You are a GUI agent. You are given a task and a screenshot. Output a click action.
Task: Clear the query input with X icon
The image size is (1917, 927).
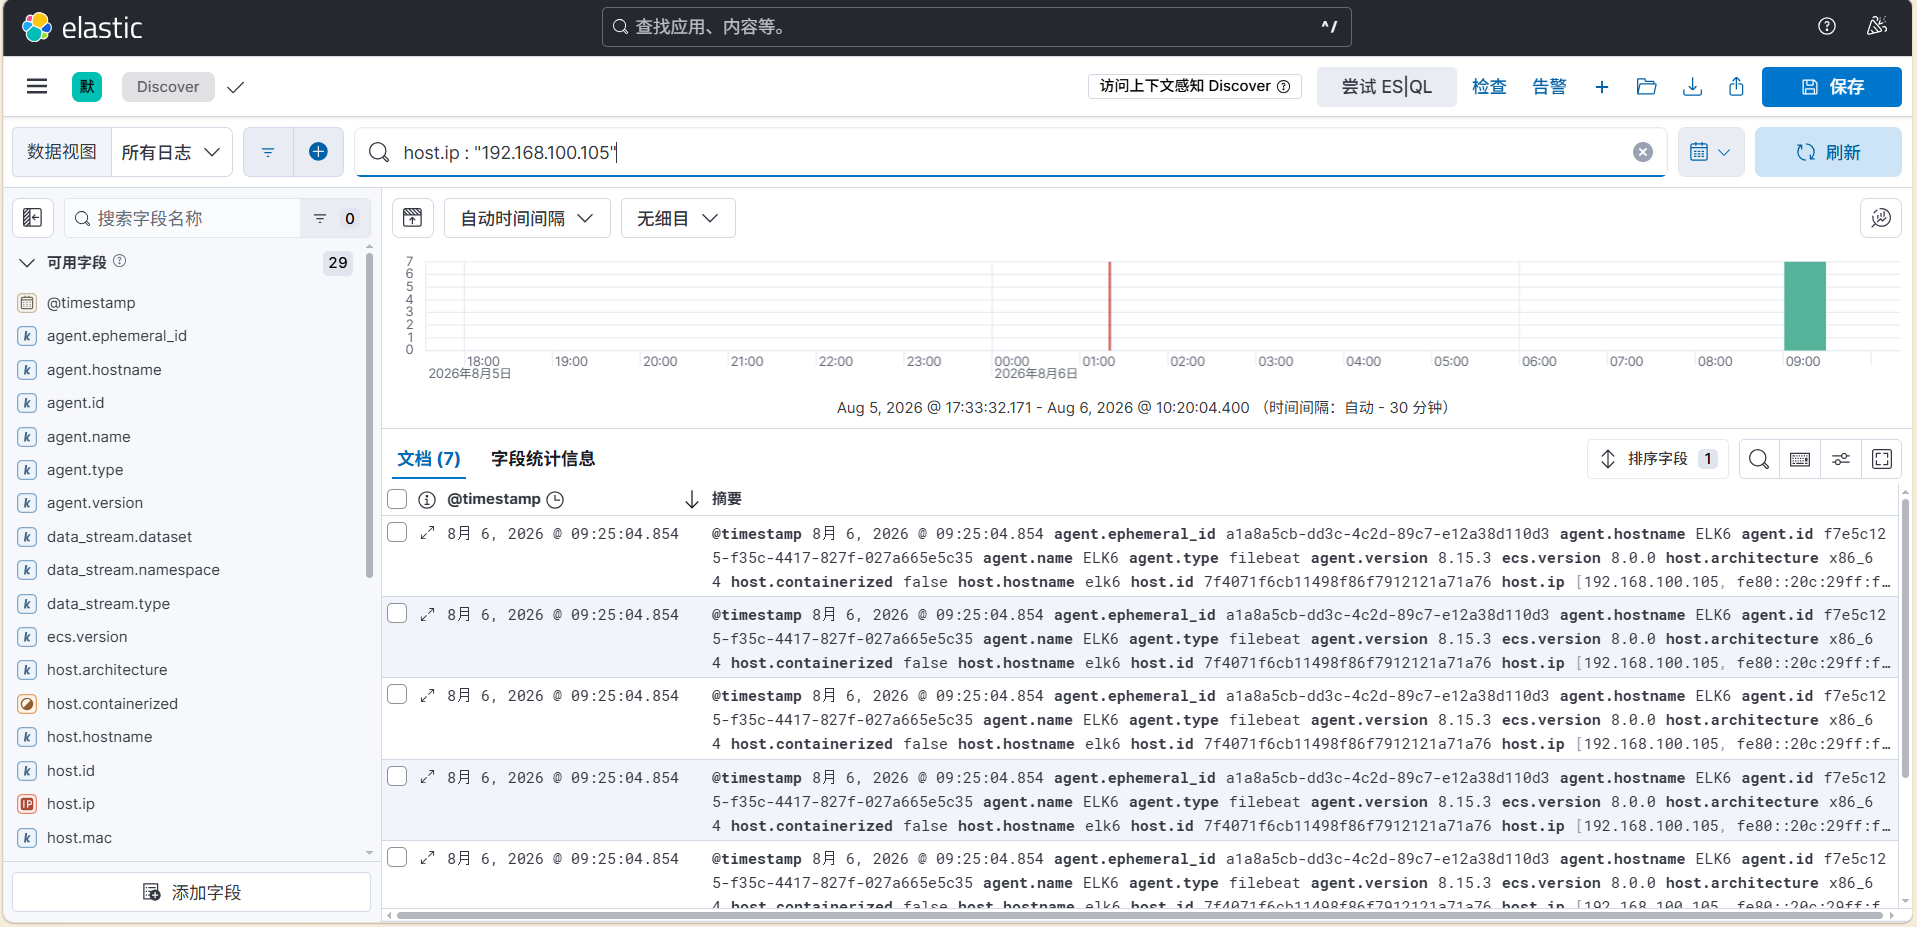1643,152
